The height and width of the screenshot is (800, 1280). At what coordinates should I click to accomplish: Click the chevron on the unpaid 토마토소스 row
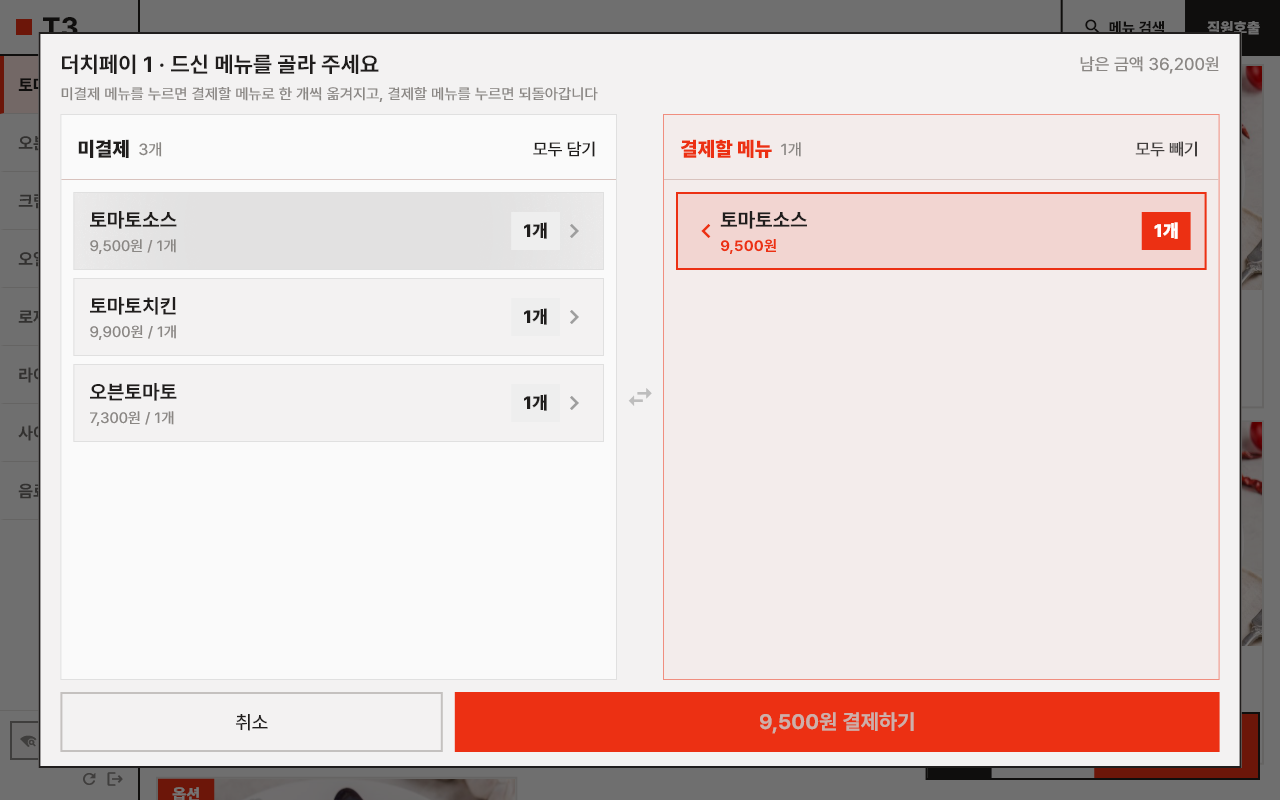pyautogui.click(x=574, y=231)
